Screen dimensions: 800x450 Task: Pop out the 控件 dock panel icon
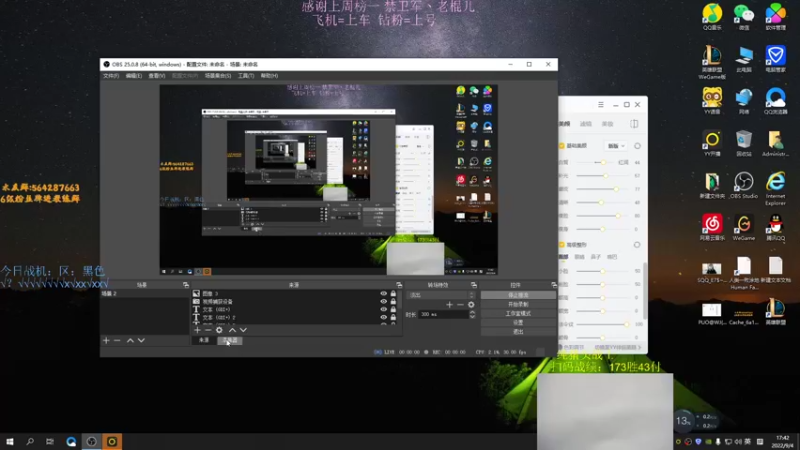tap(554, 285)
